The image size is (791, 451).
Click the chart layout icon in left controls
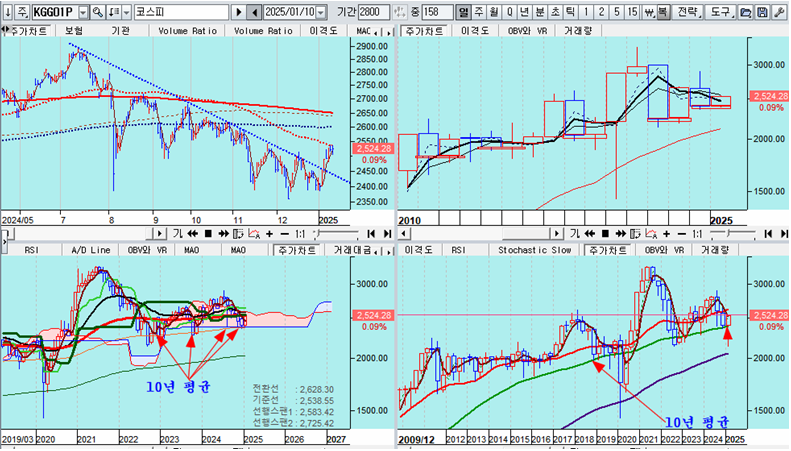click(239, 234)
